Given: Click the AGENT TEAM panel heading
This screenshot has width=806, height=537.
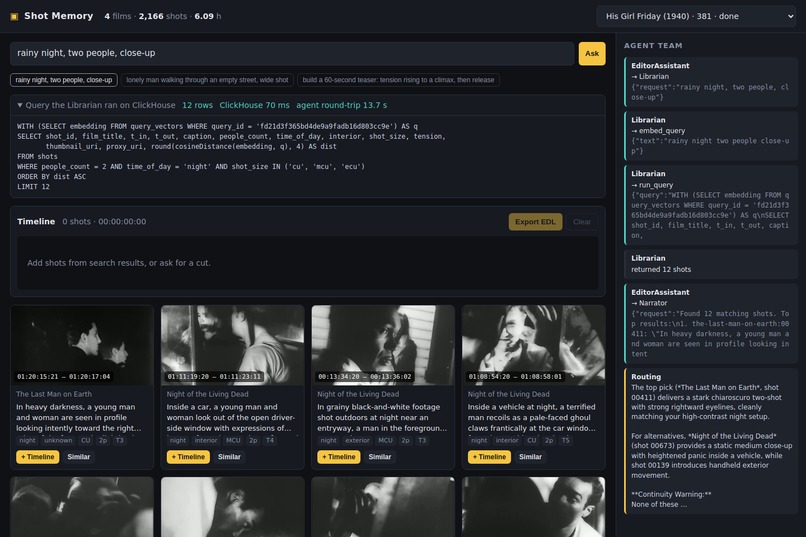Looking at the screenshot, I should coord(653,46).
